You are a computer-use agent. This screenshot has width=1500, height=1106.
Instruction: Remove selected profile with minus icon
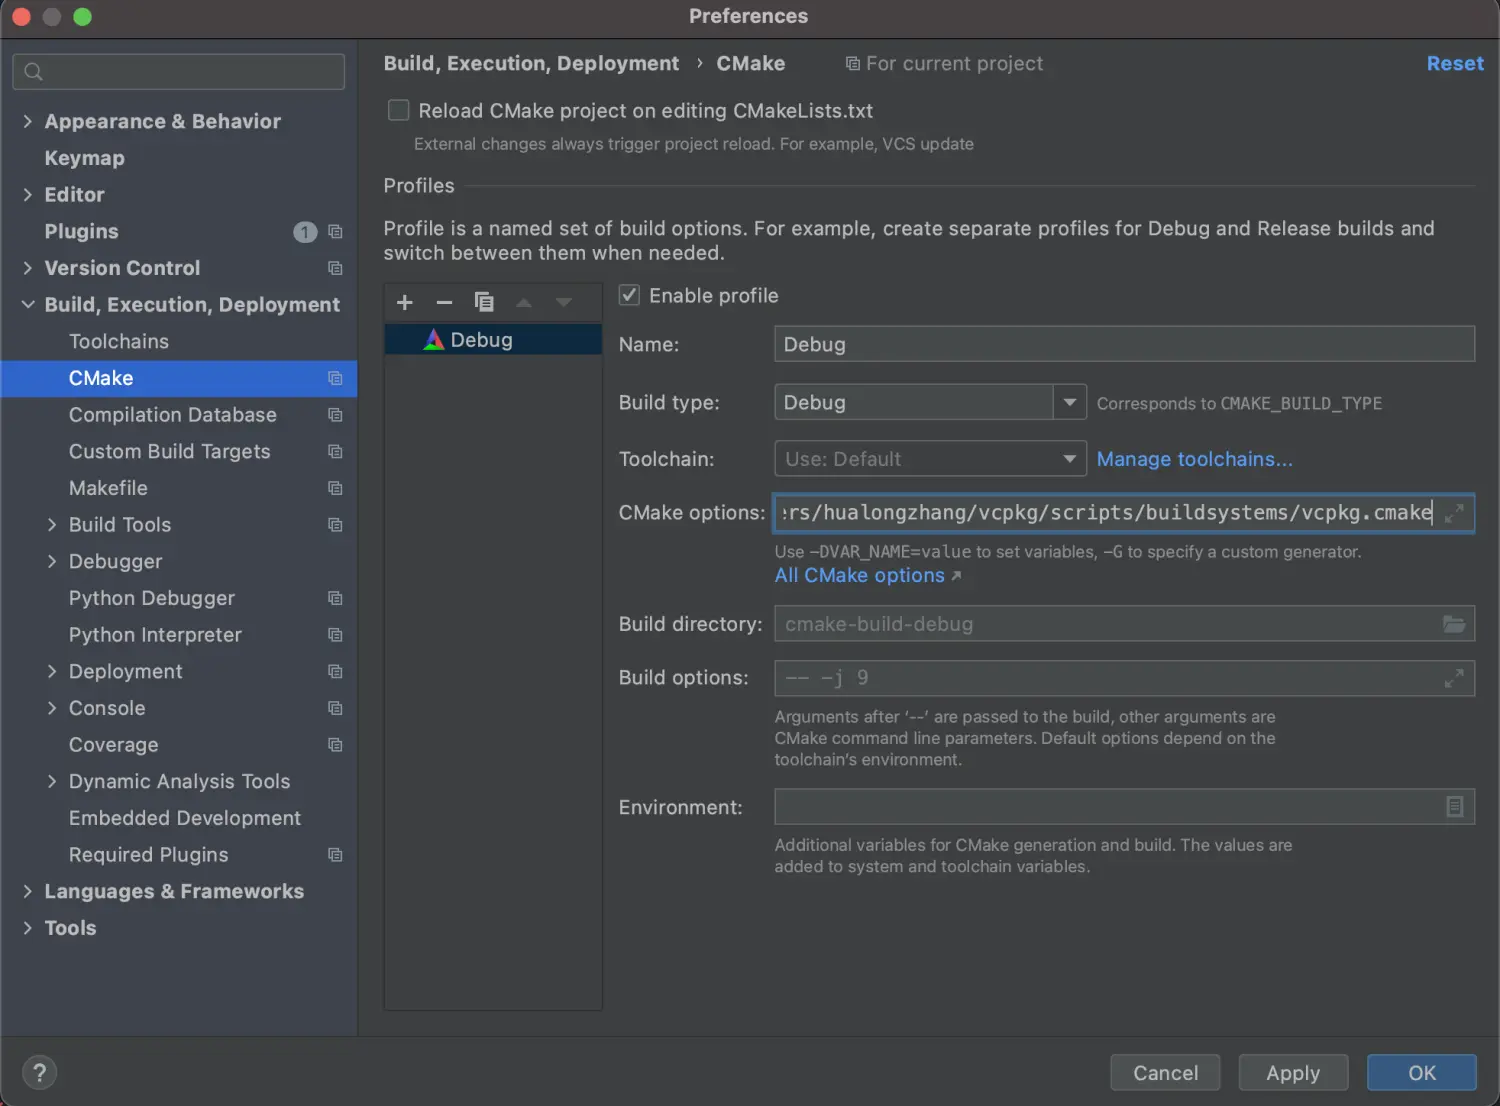pyautogui.click(x=444, y=302)
